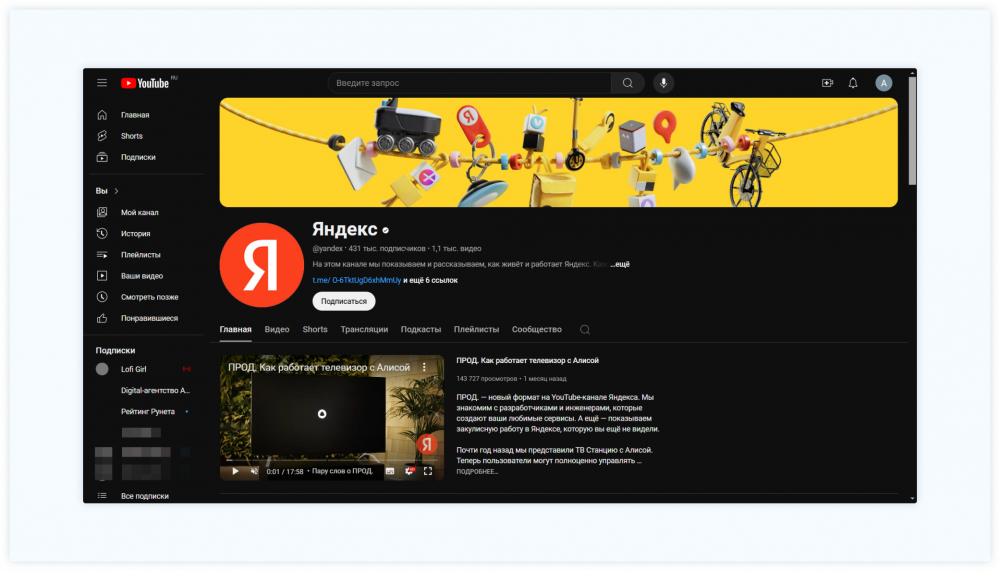Switch to the Shorts channel tab

(x=315, y=329)
